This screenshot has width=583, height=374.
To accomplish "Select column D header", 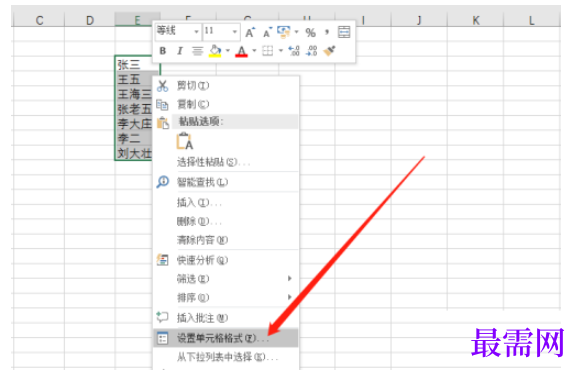I will [x=90, y=20].
